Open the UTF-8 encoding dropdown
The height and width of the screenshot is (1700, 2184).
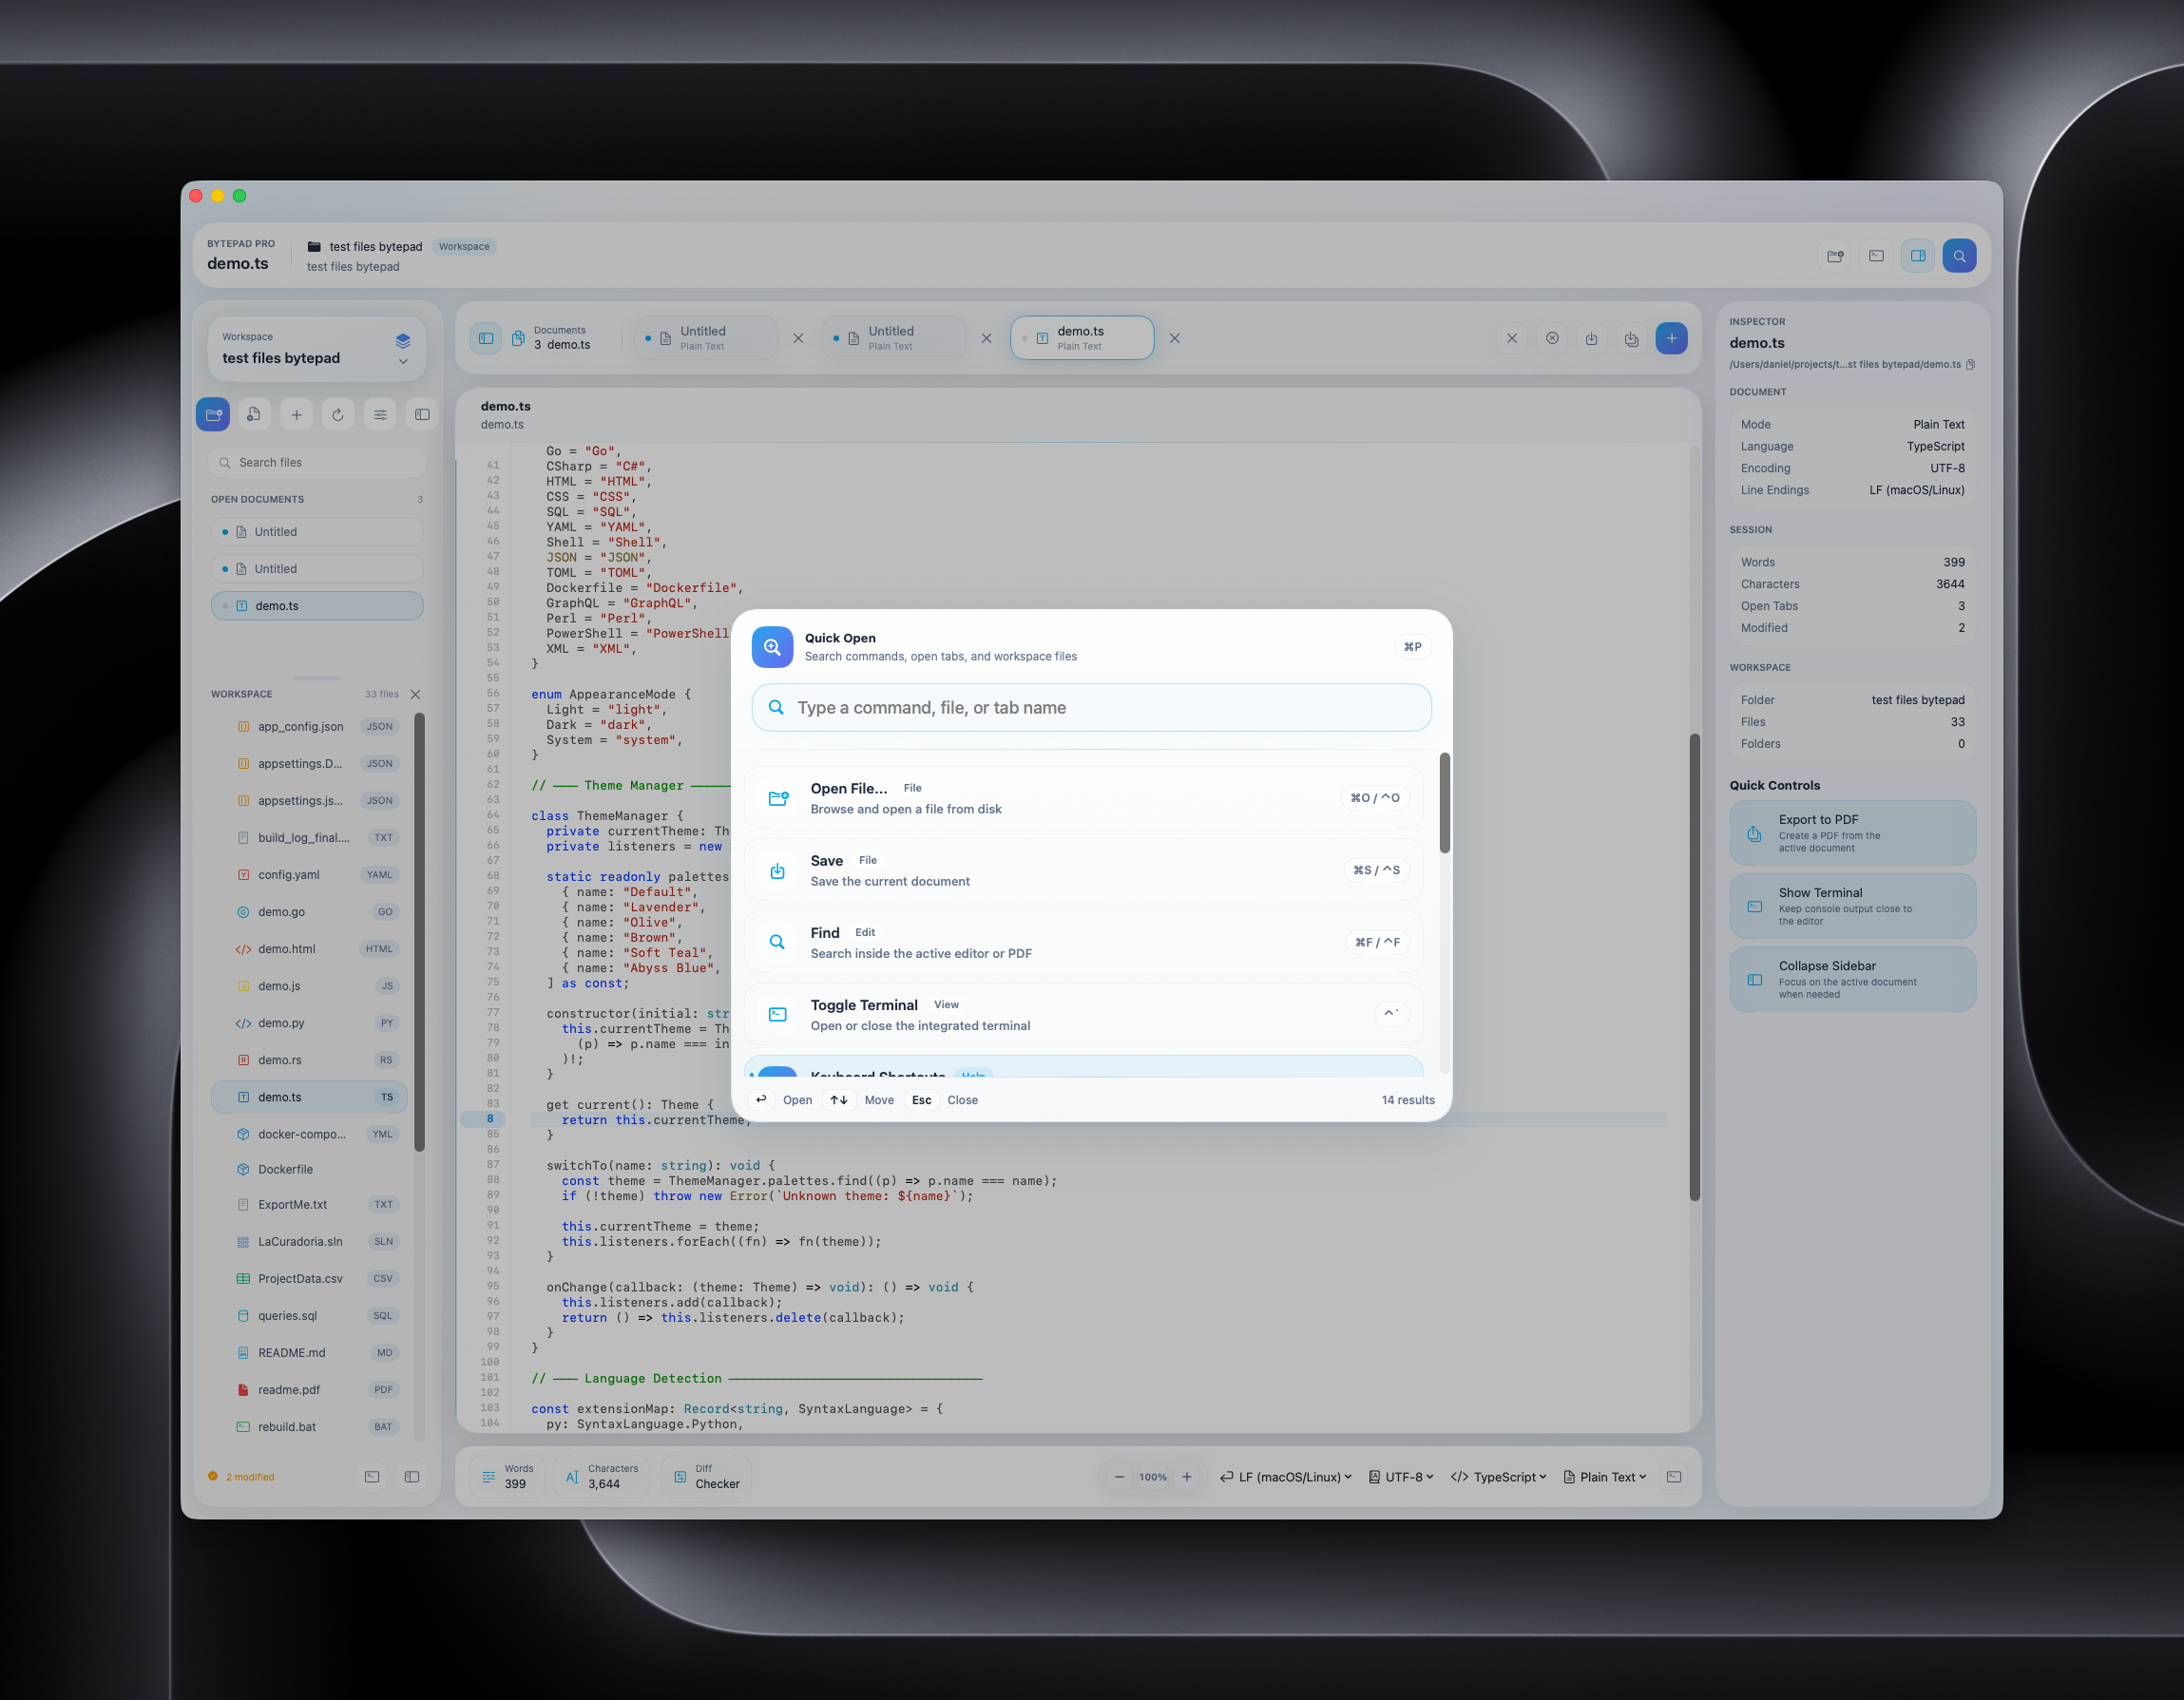pos(1400,1477)
